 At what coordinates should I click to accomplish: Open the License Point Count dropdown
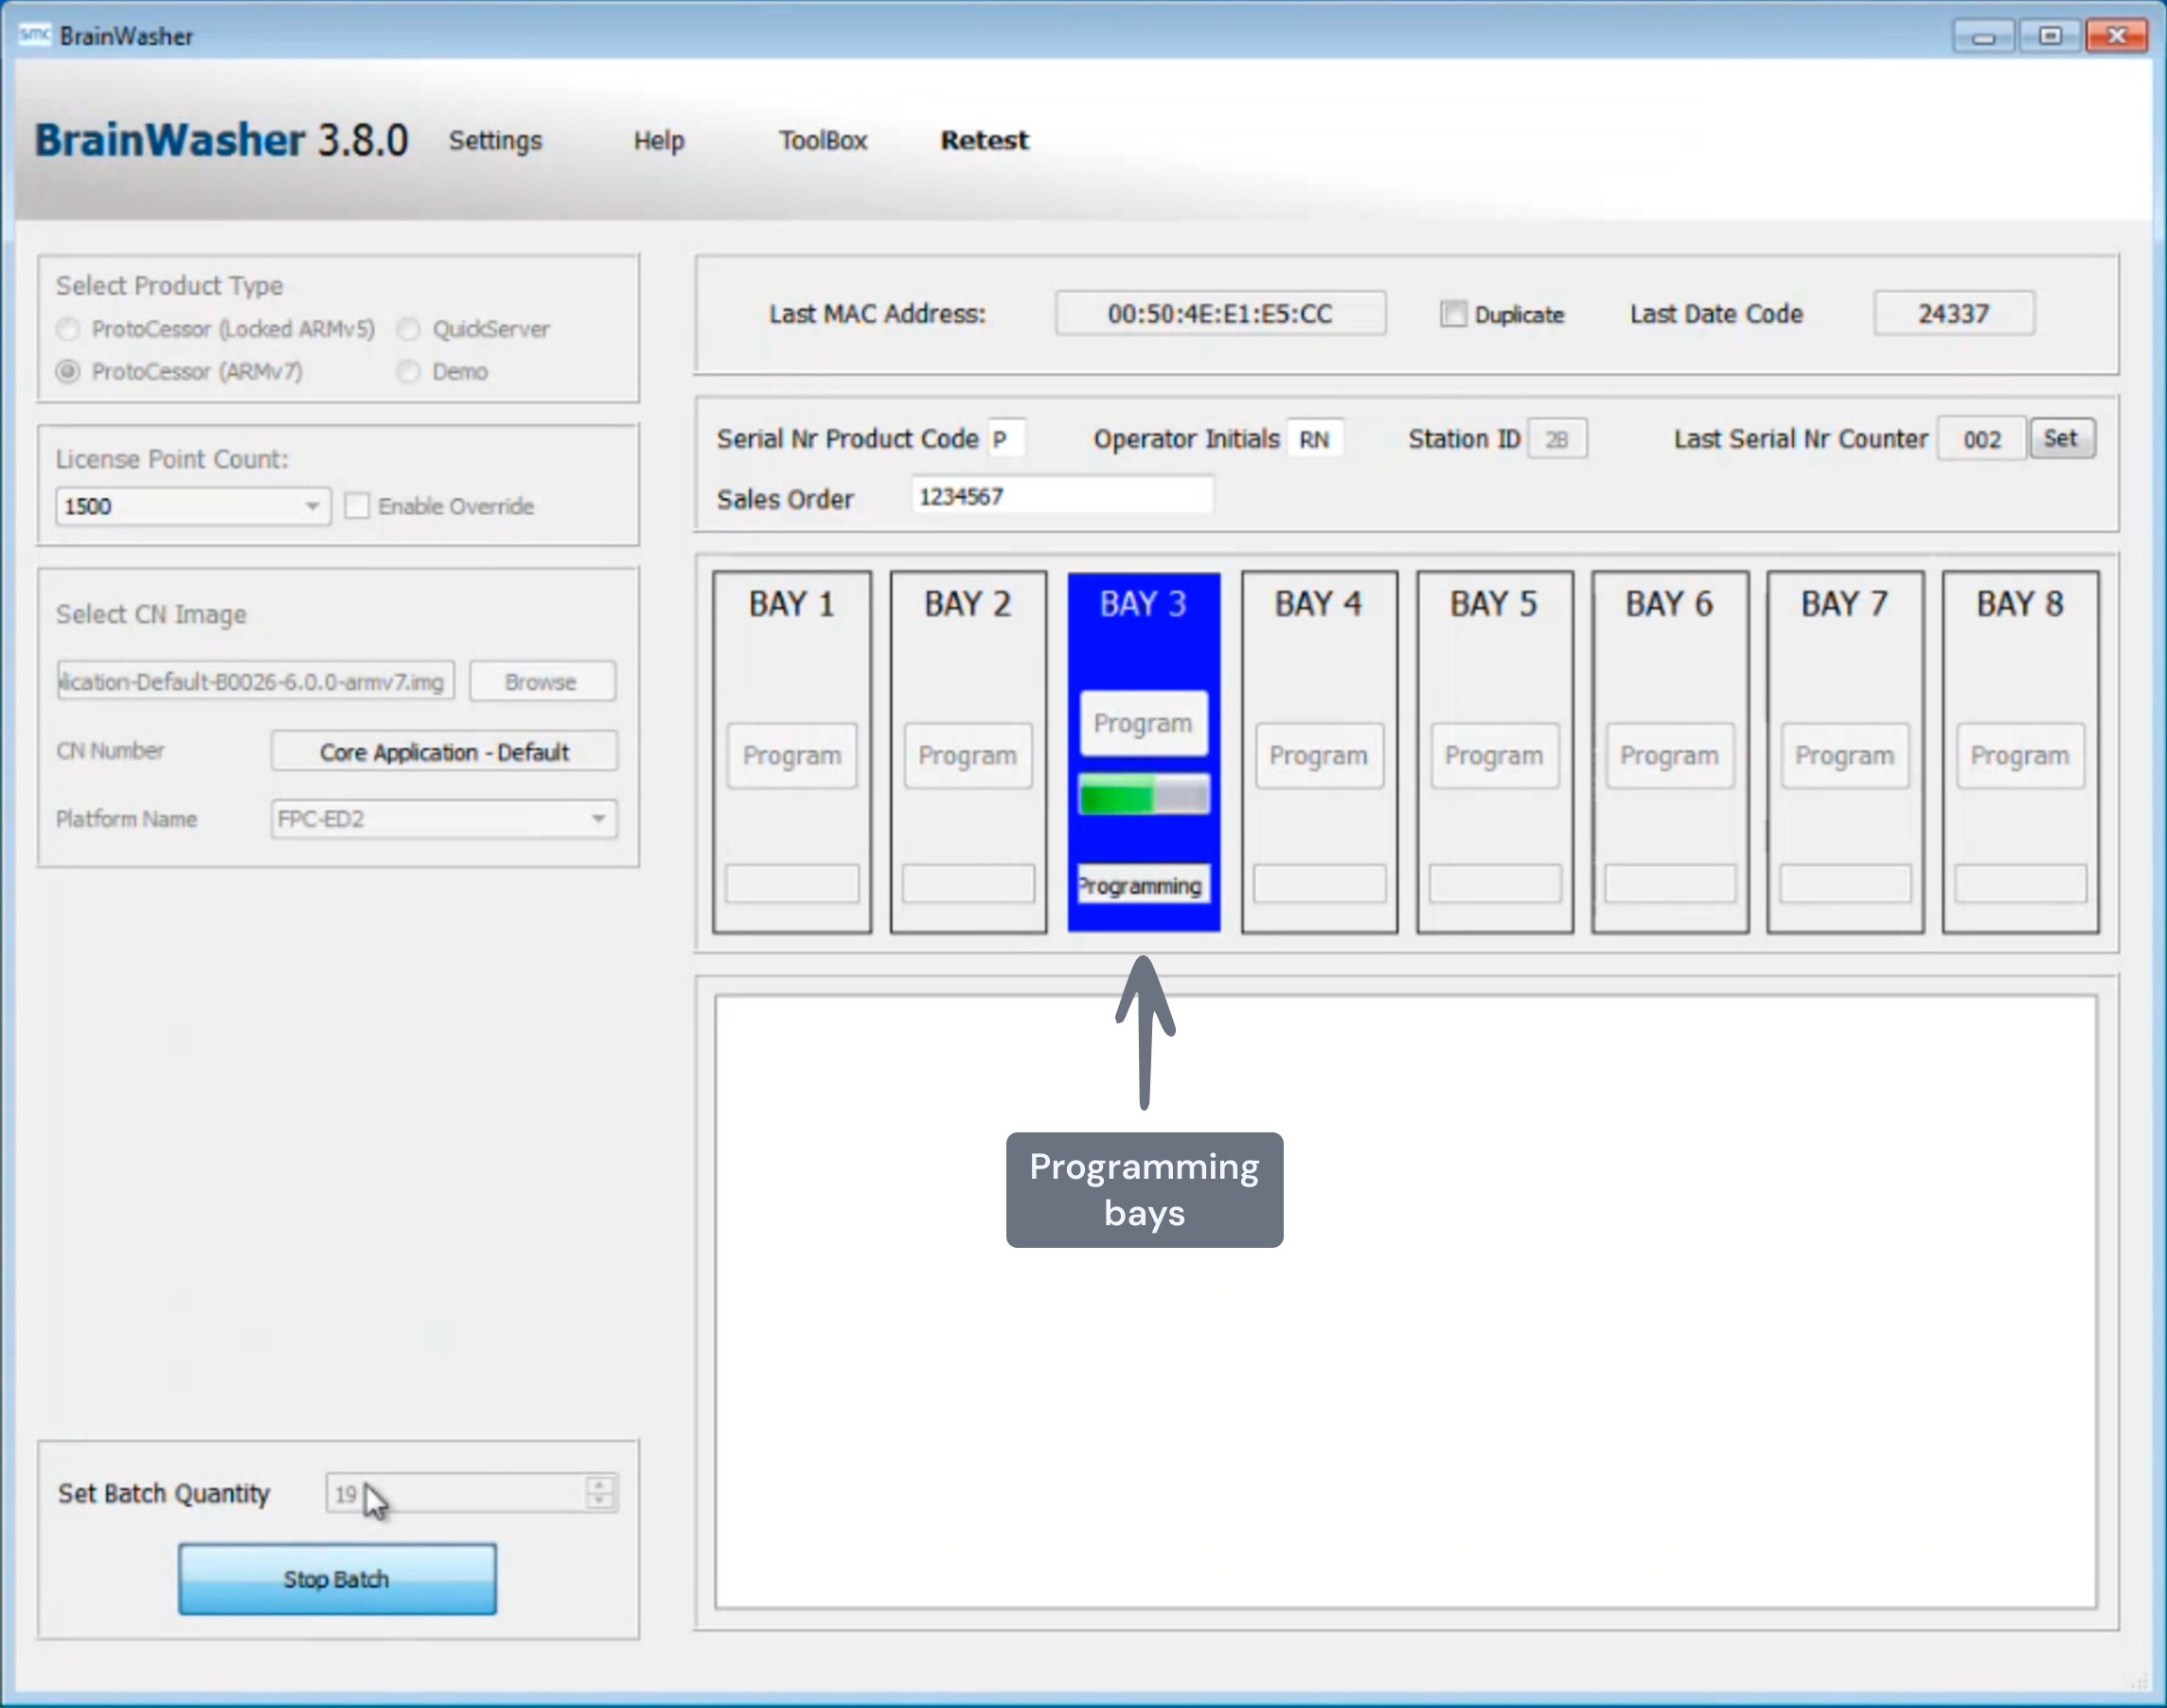pos(314,507)
